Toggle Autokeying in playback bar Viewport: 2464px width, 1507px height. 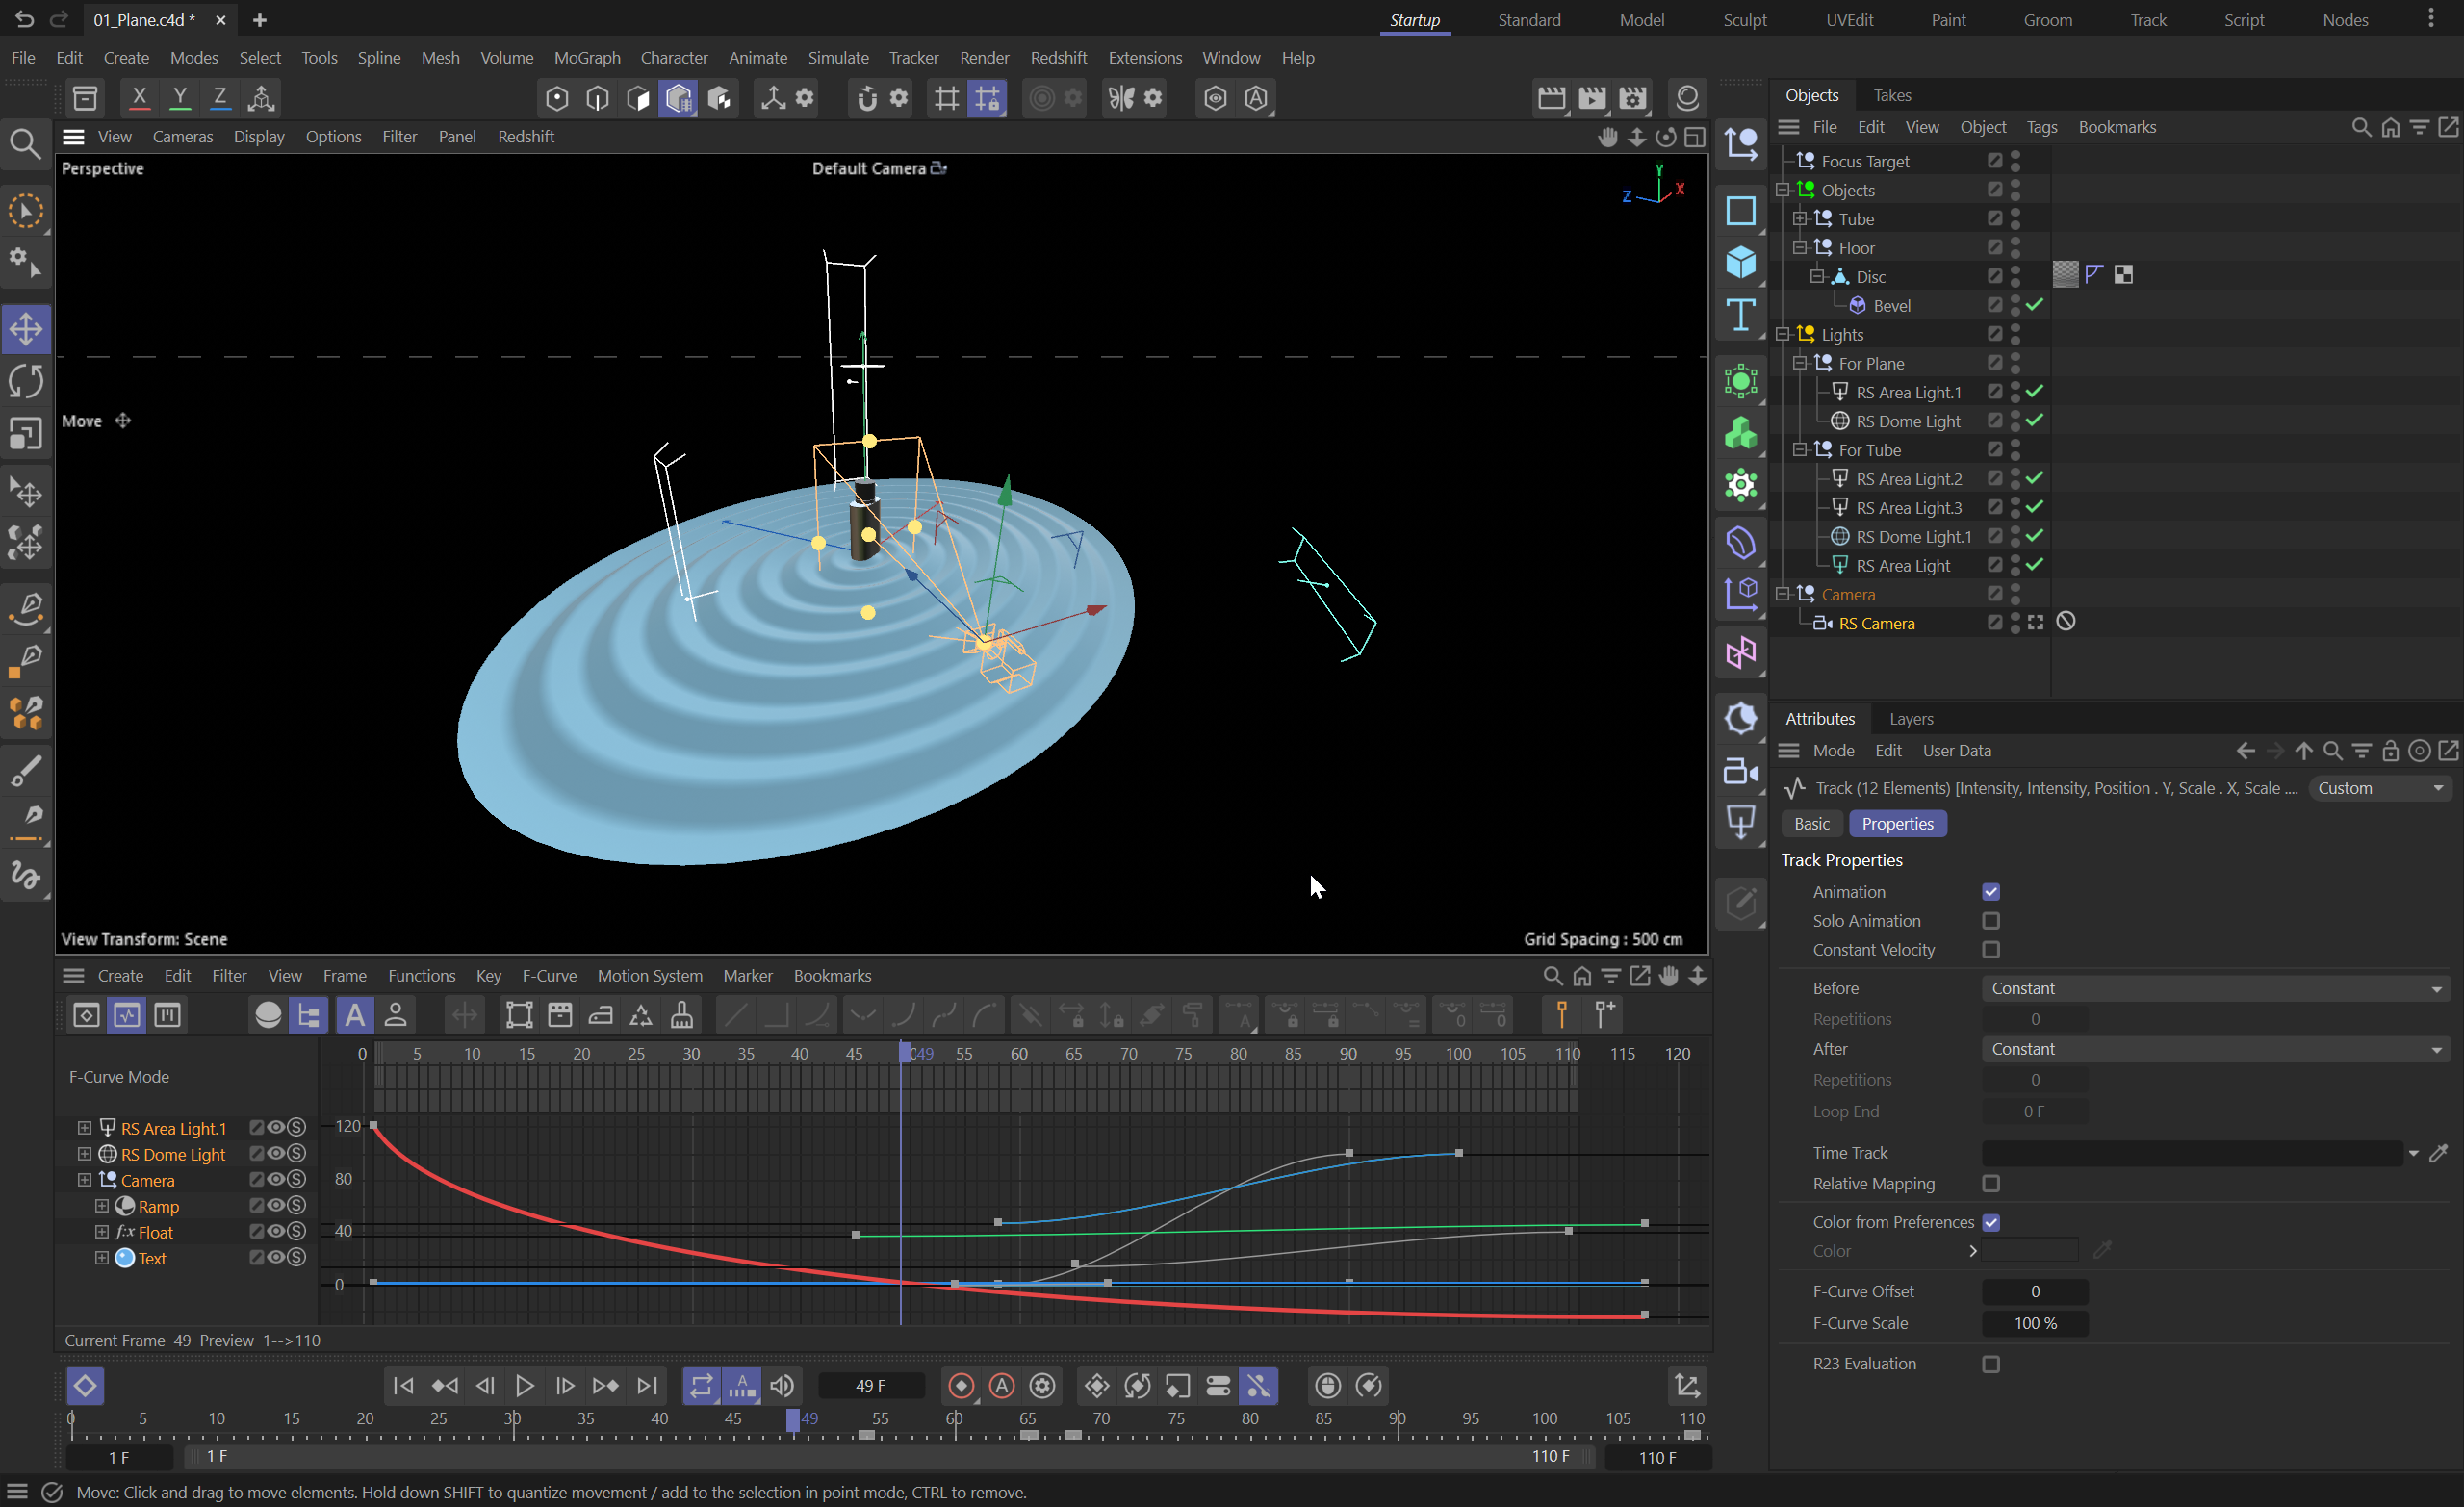click(x=1002, y=1386)
